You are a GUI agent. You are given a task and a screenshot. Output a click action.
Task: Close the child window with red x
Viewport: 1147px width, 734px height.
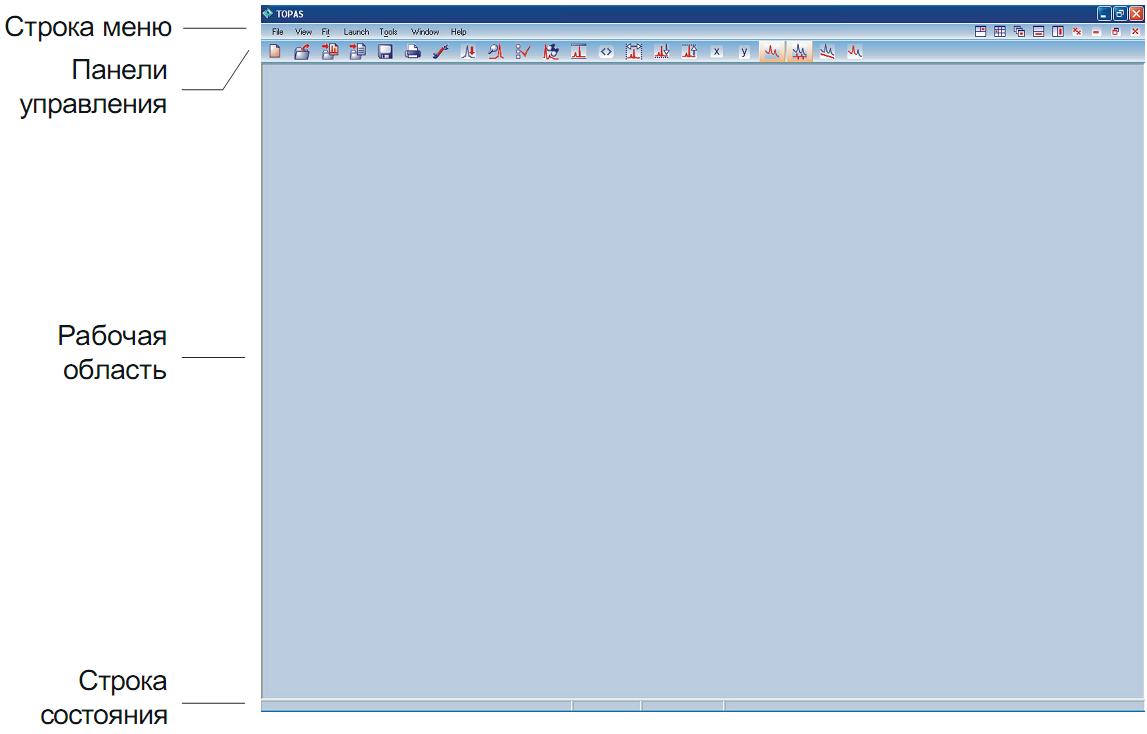[1135, 31]
